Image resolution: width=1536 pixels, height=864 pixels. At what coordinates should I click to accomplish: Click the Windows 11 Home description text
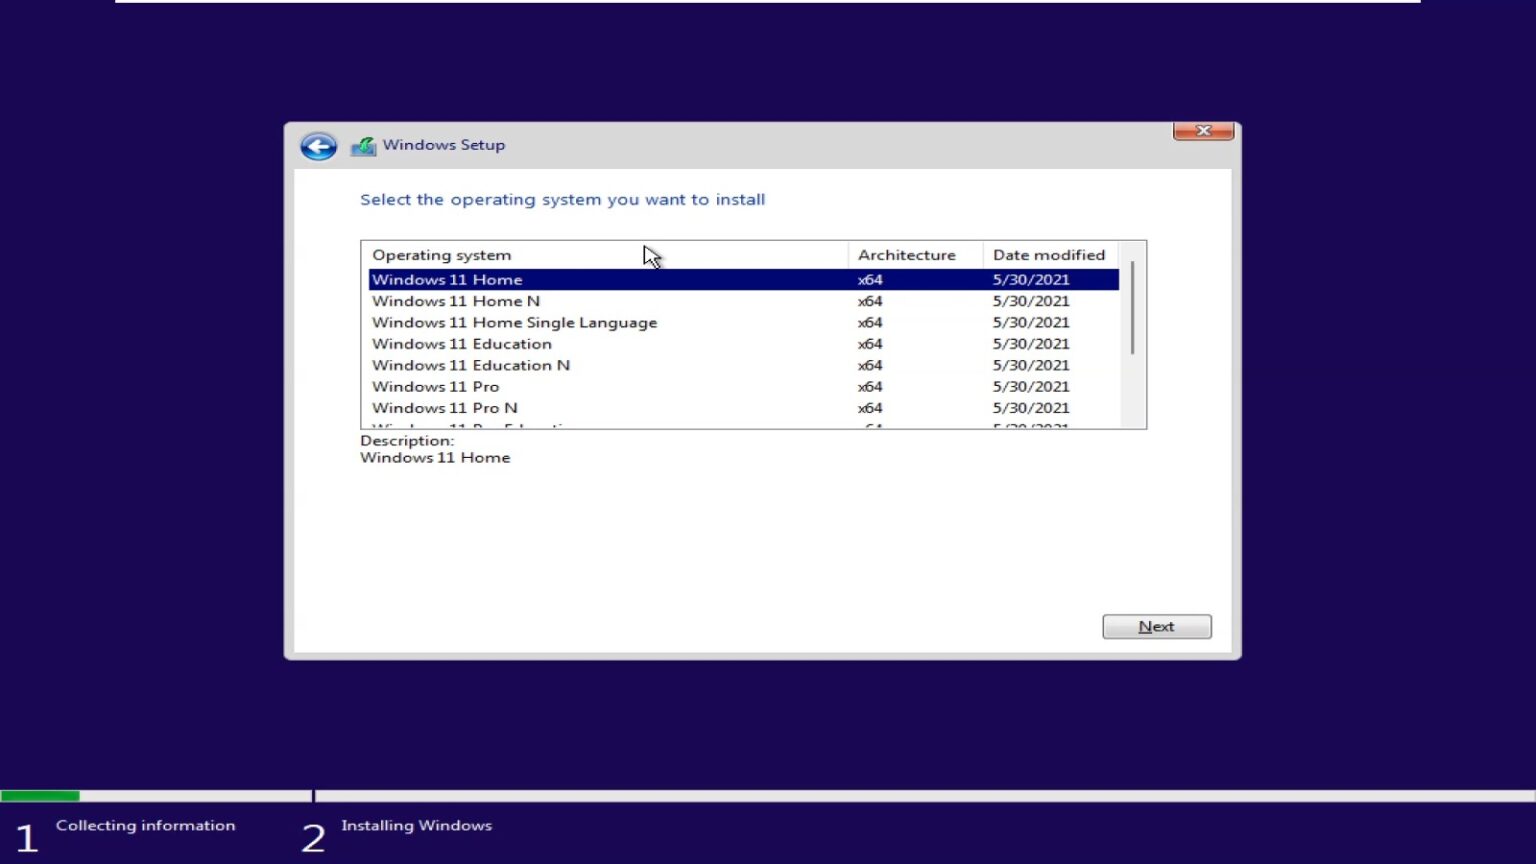[x=435, y=457]
